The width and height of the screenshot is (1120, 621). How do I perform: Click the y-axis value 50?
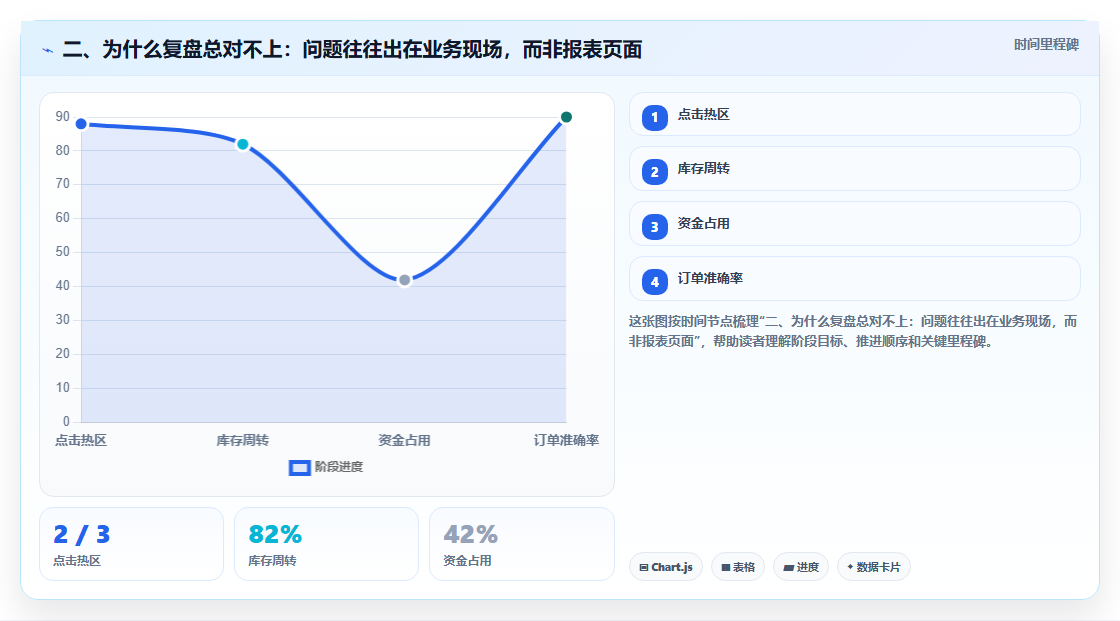click(x=63, y=252)
